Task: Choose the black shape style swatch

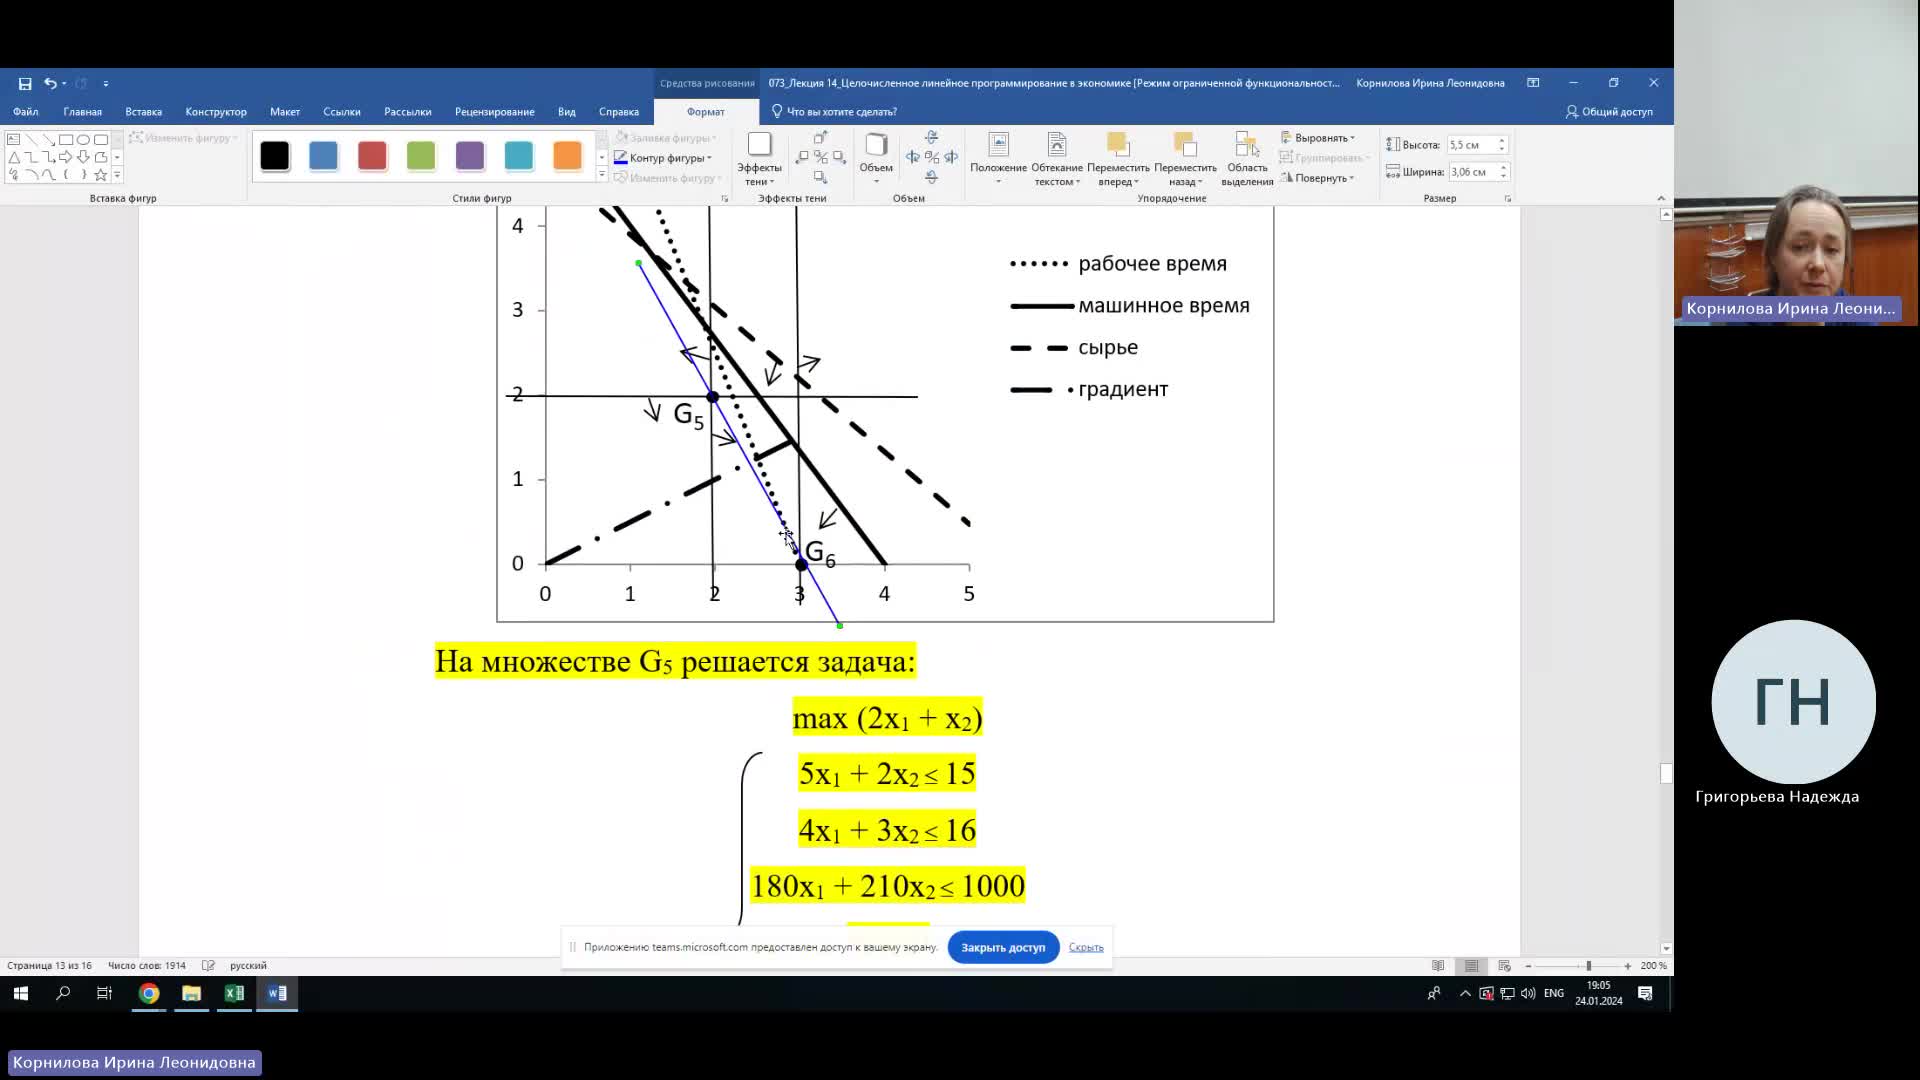Action: pyautogui.click(x=274, y=156)
